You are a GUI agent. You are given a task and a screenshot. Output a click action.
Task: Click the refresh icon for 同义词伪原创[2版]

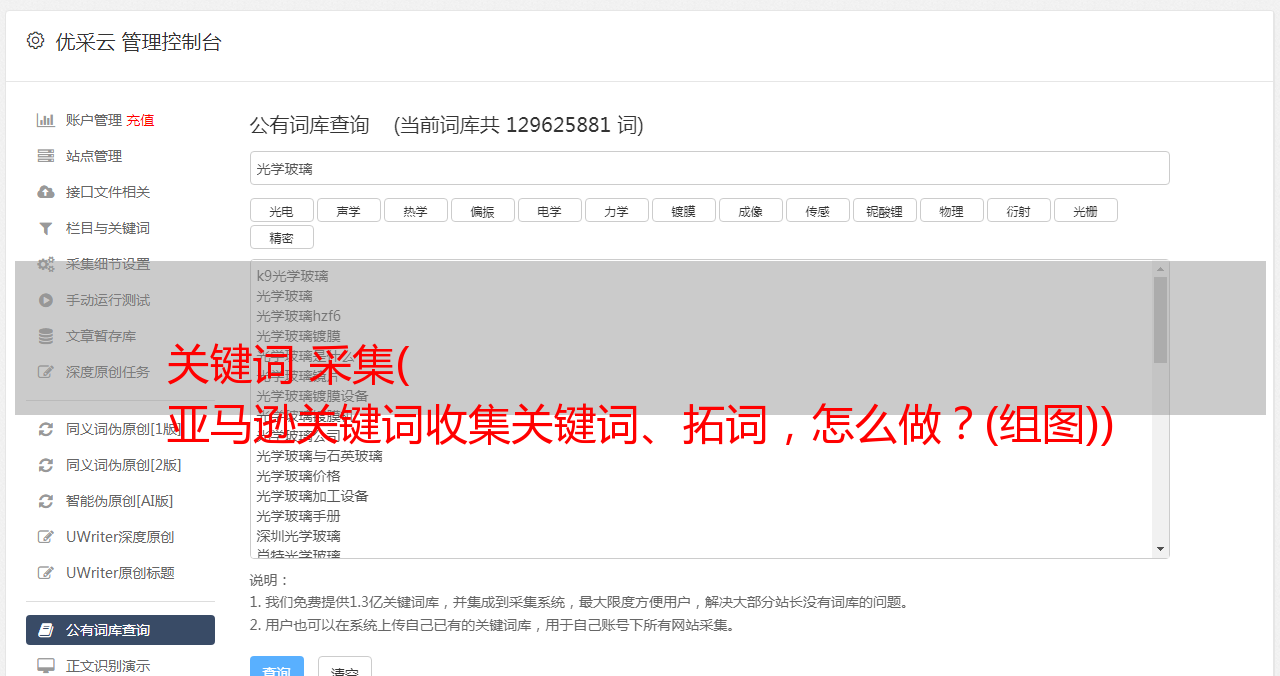tap(45, 465)
